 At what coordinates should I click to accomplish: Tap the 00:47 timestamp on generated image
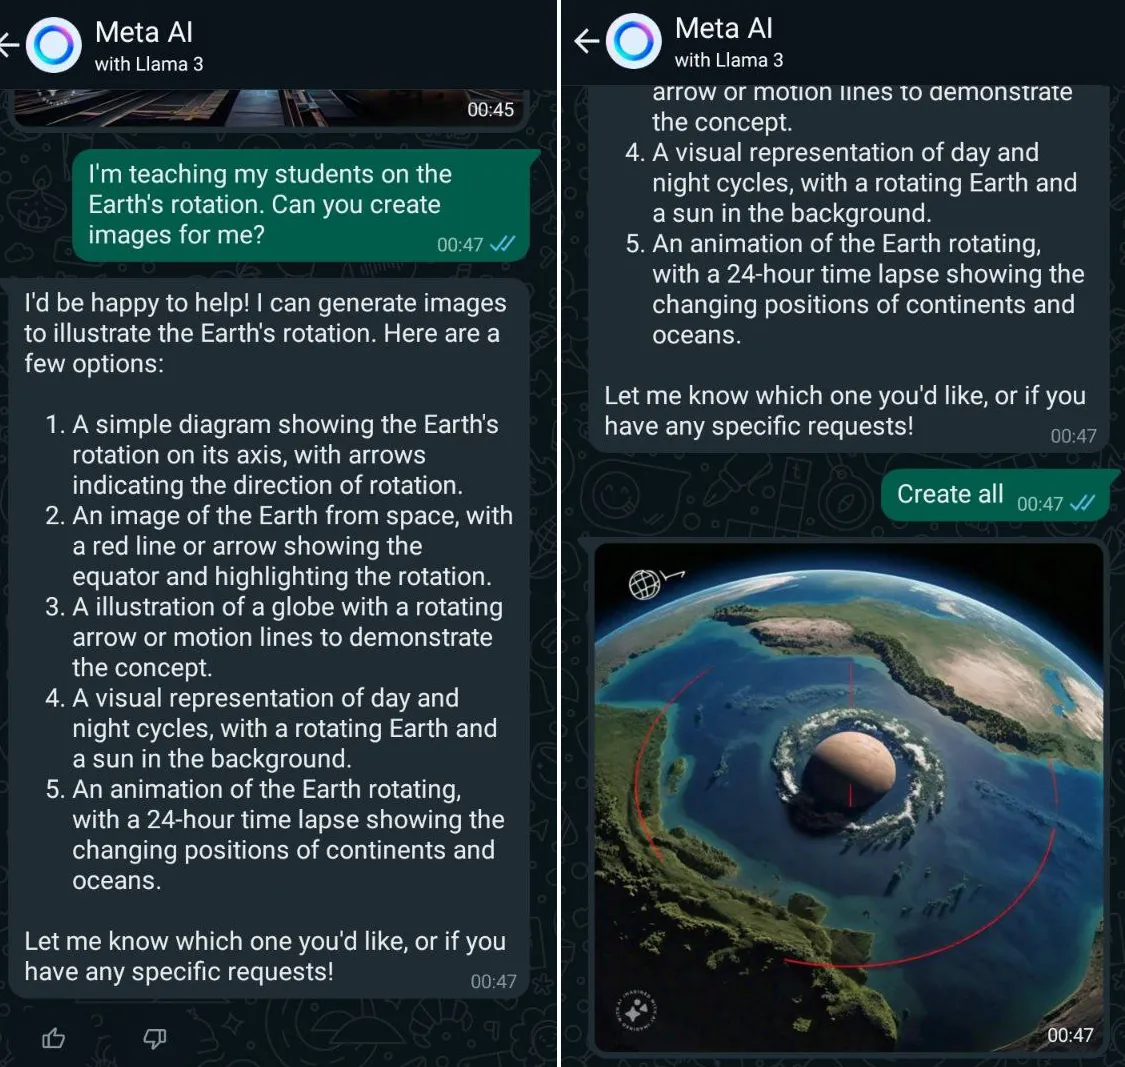[1070, 1035]
